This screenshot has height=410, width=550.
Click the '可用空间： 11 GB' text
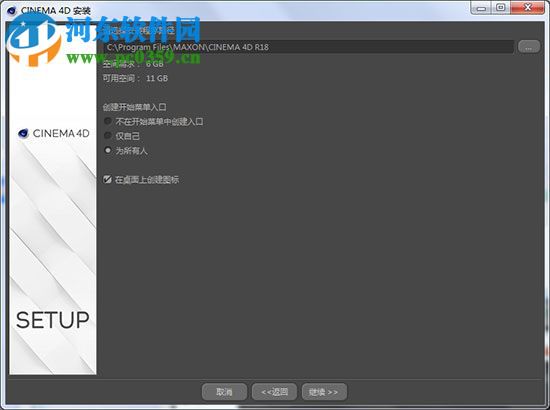point(135,78)
